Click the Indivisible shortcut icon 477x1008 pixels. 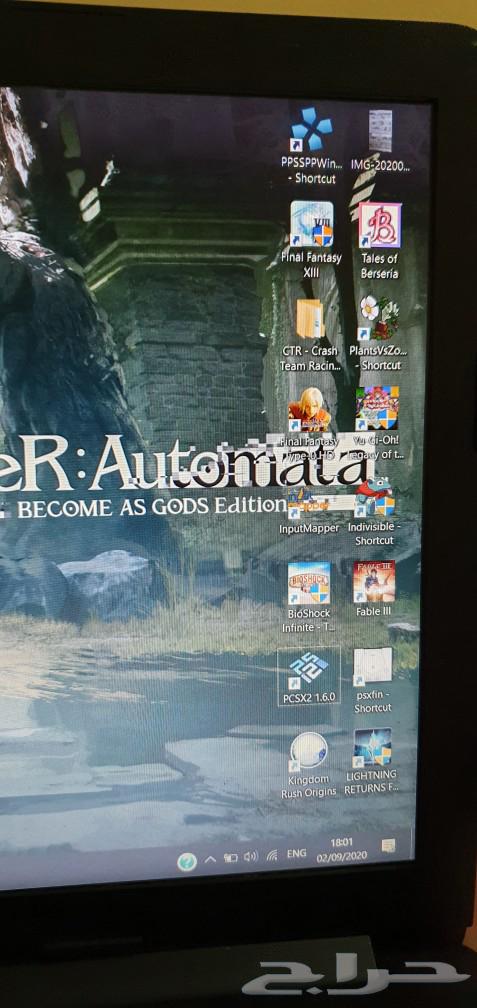pyautogui.click(x=376, y=498)
